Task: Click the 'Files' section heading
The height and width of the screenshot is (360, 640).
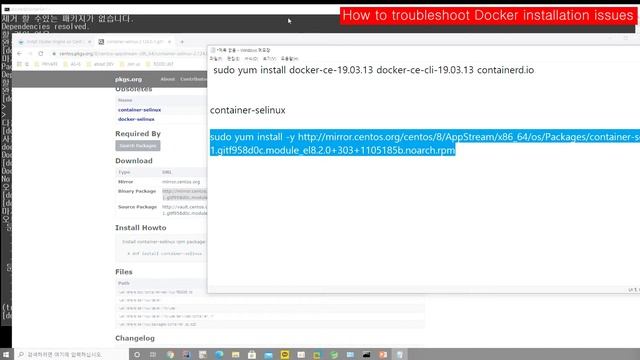Action: (124, 272)
